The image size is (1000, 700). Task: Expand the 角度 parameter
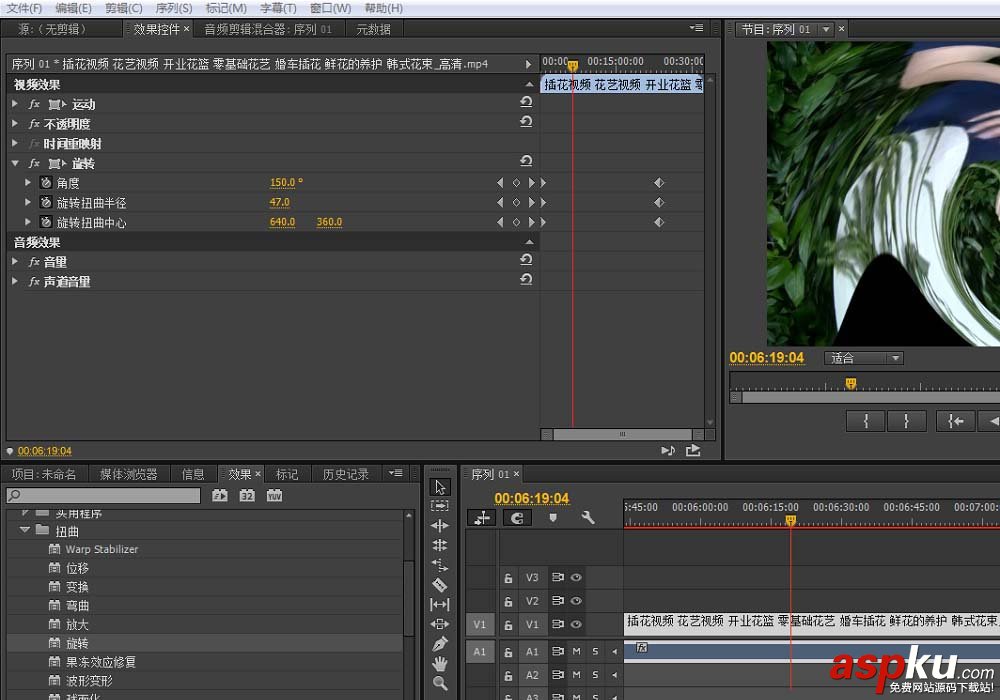point(27,182)
